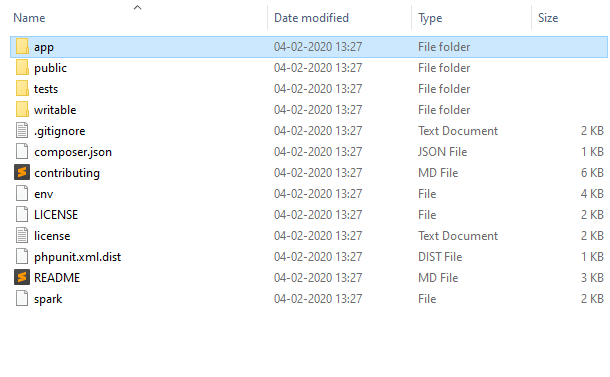The width and height of the screenshot is (610, 377).
Task: Sort files by Name column header
Action: (x=29, y=18)
